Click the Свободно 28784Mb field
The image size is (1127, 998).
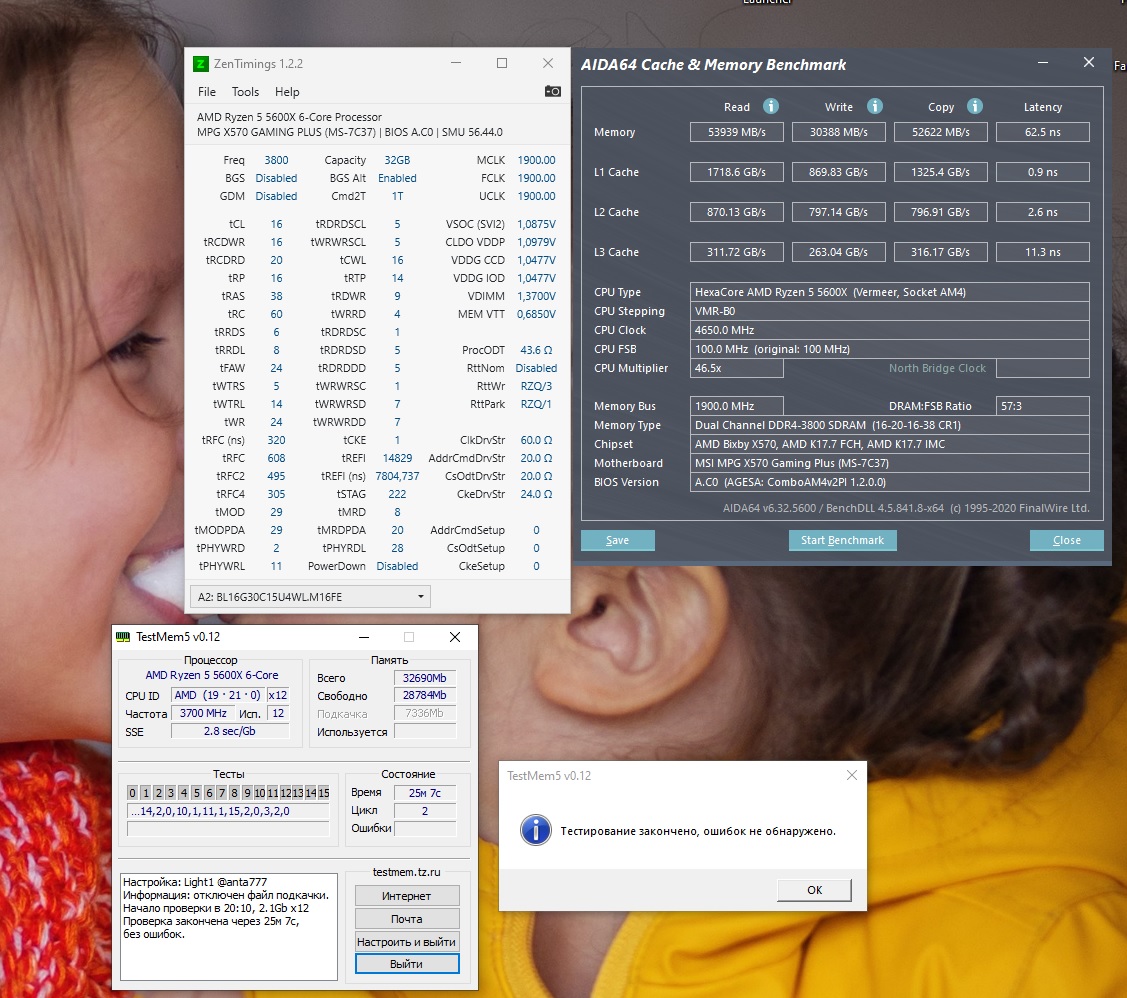point(425,696)
